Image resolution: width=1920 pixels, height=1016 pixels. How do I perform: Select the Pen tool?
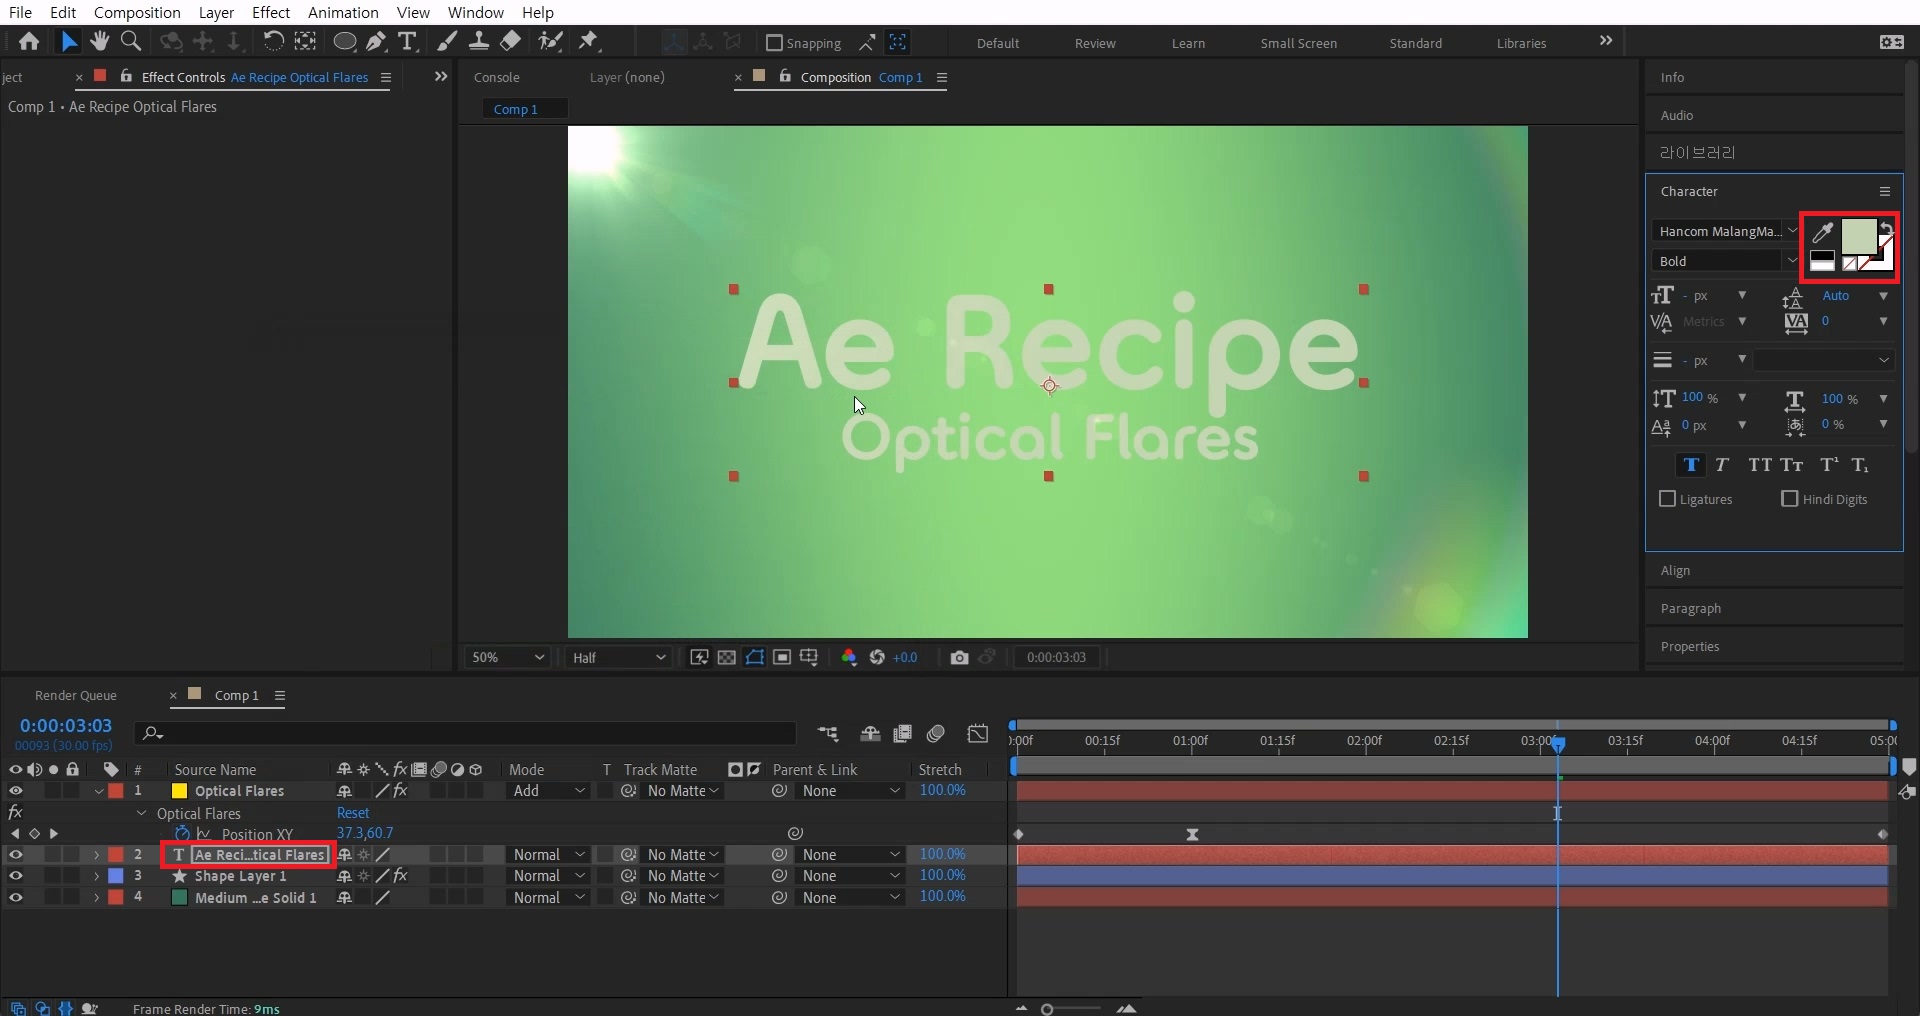point(376,41)
